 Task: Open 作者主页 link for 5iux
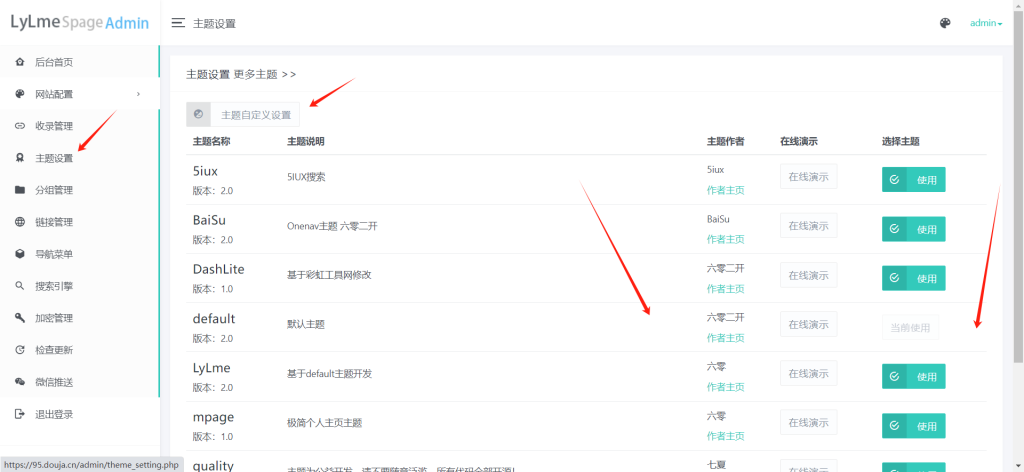pyautogui.click(x=726, y=191)
